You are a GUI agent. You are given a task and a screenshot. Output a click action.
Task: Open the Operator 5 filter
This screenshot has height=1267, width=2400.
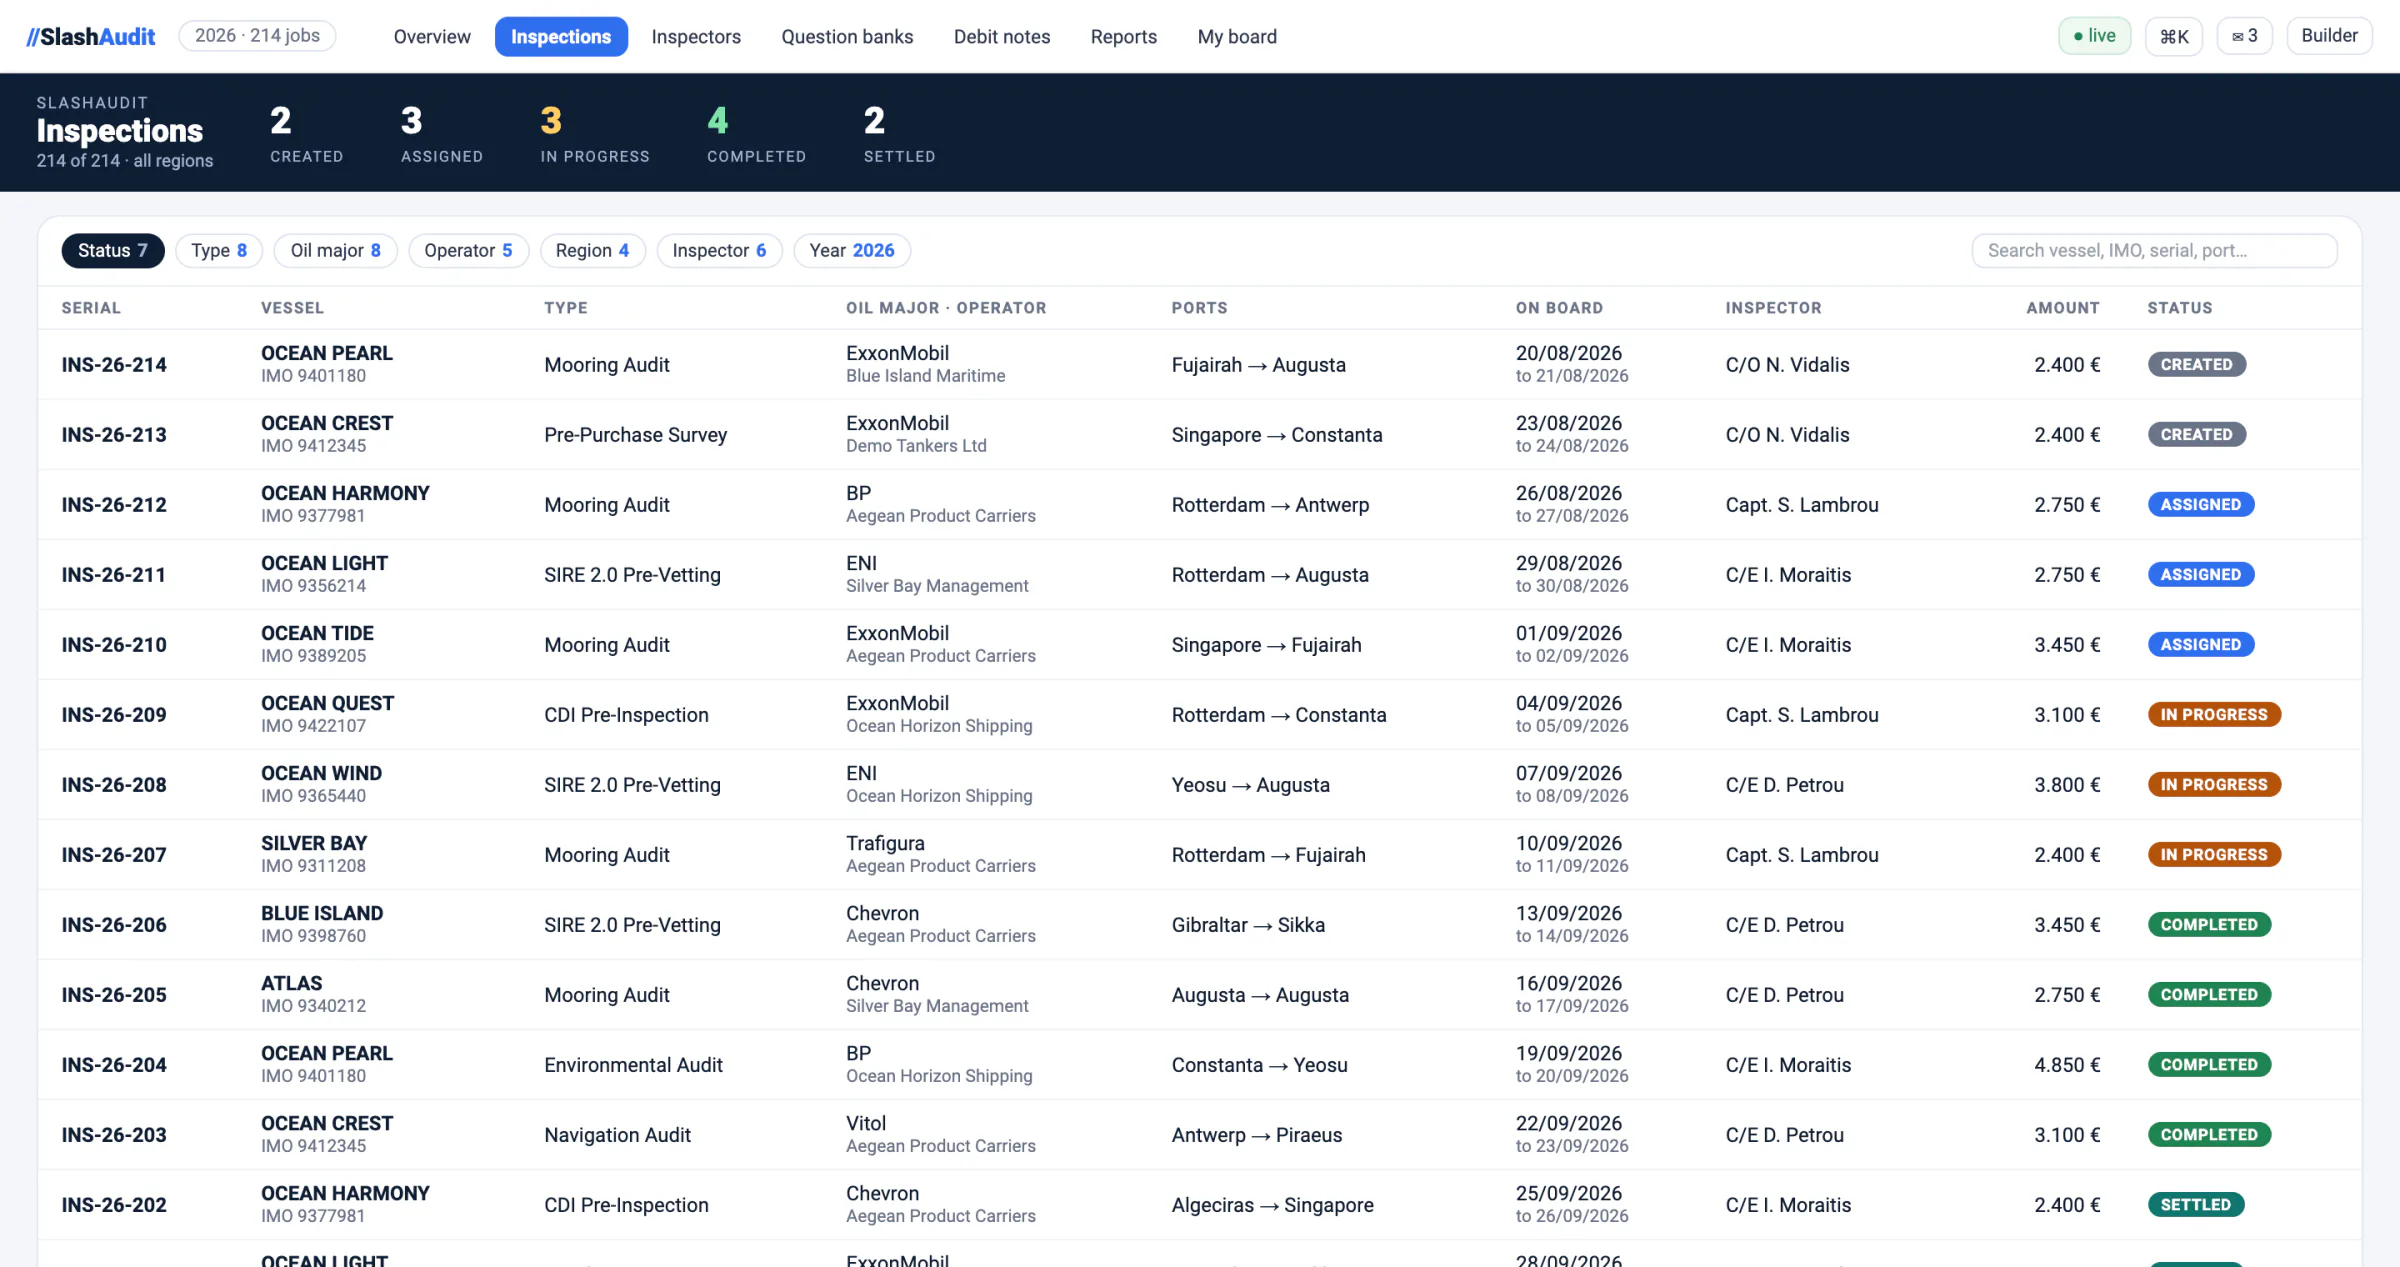coord(468,251)
